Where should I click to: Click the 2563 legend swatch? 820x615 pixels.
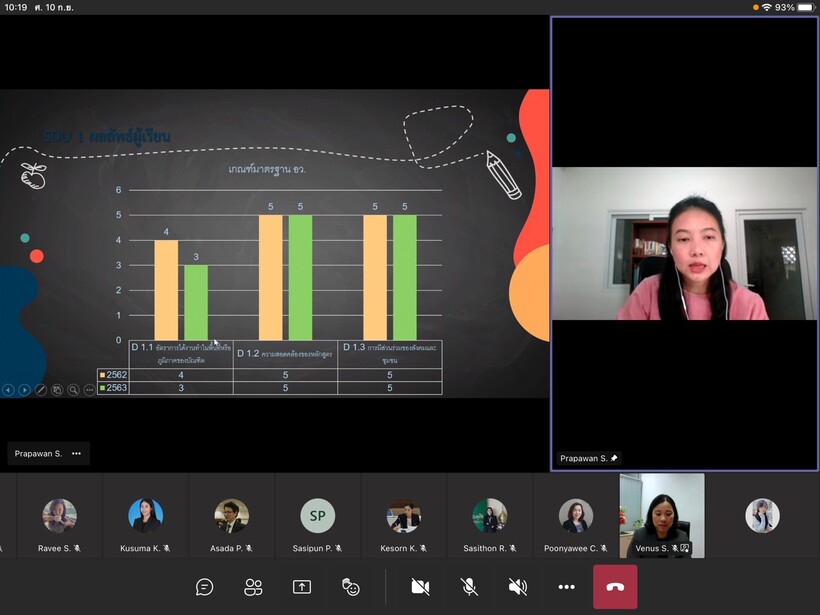pos(102,388)
